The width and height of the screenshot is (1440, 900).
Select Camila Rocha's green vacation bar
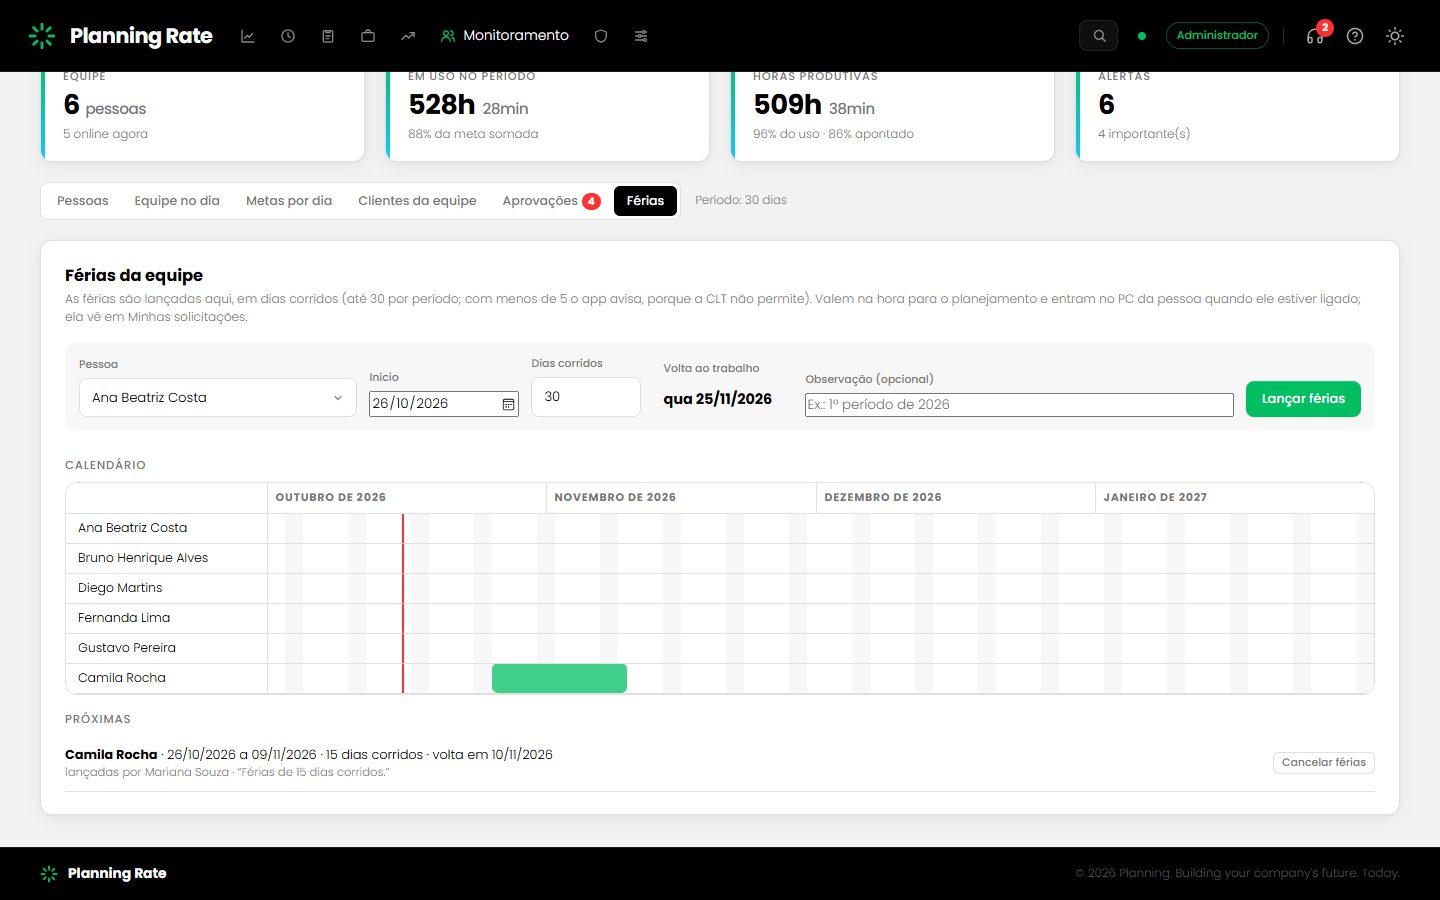pos(559,678)
